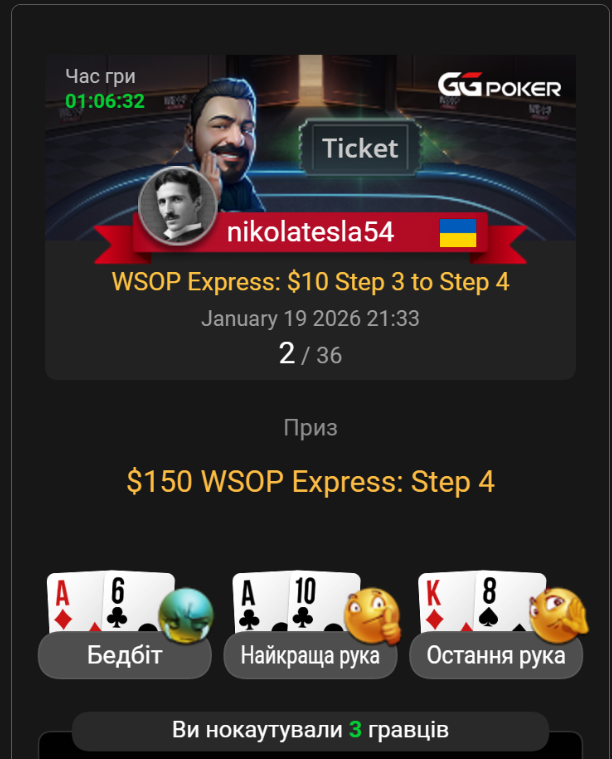
Task: Click the GGPoker logo
Action: coord(499,85)
